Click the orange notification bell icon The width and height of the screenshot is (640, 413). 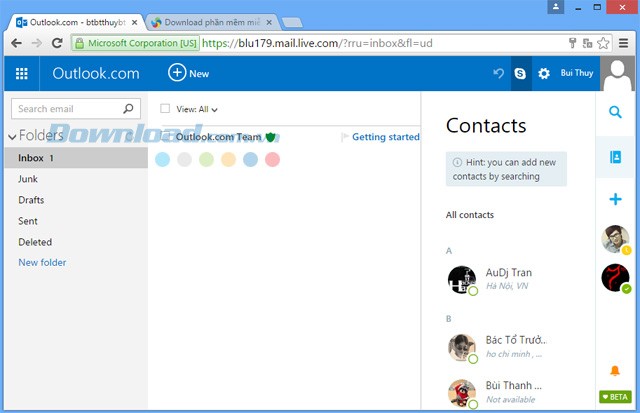[x=615, y=371]
